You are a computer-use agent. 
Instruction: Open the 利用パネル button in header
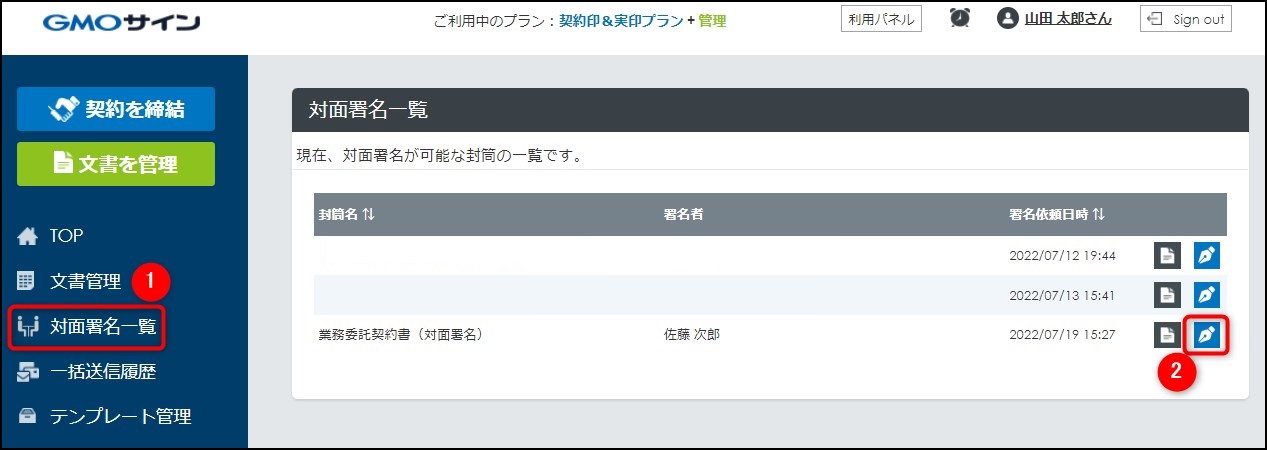coord(880,19)
